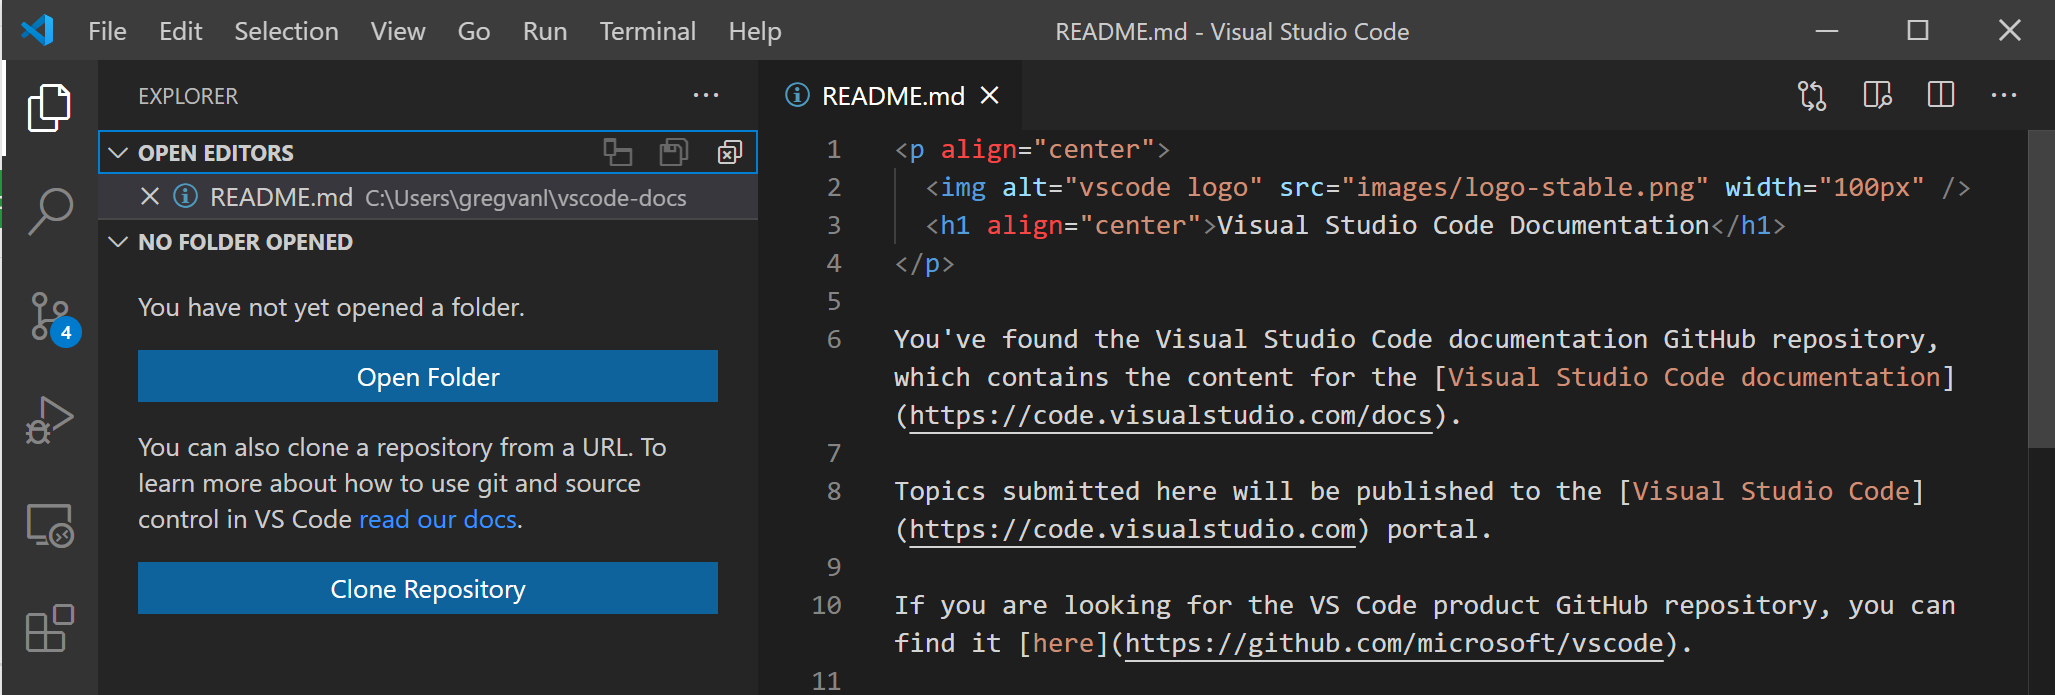Click the EXPLORER panel title

tap(188, 96)
